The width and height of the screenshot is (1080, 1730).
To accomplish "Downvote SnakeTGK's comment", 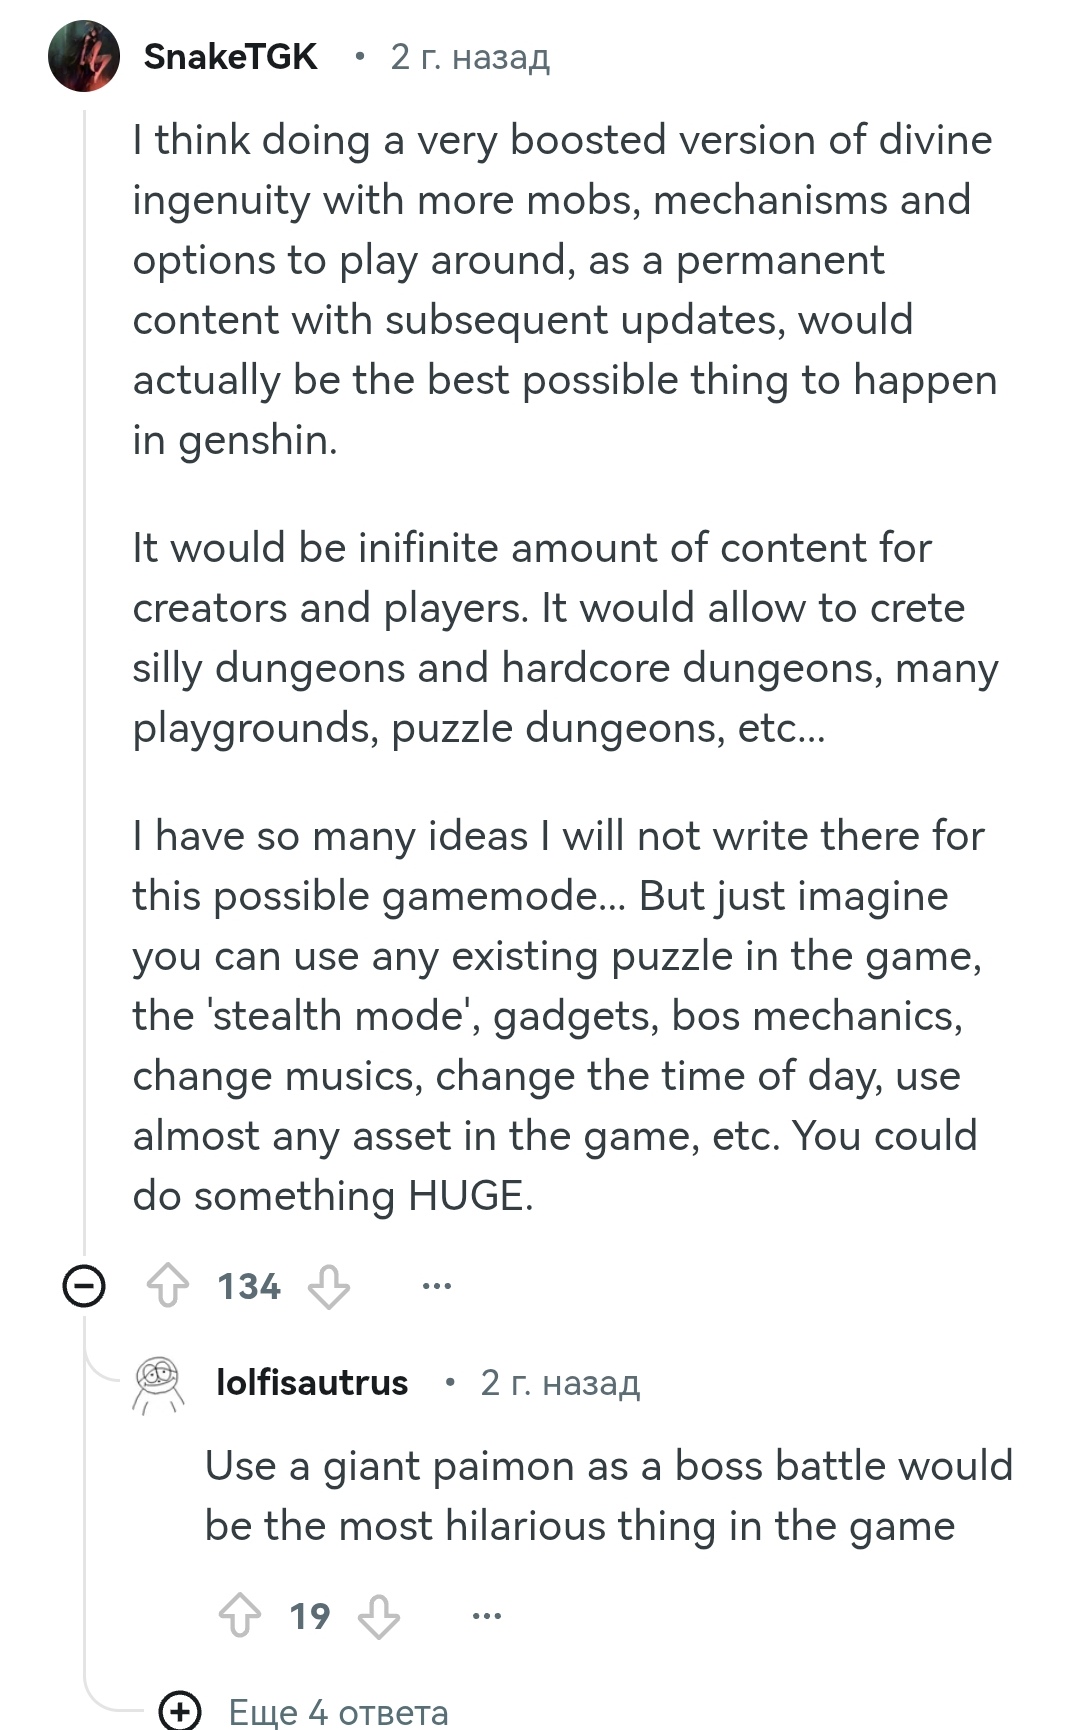I will [329, 1286].
